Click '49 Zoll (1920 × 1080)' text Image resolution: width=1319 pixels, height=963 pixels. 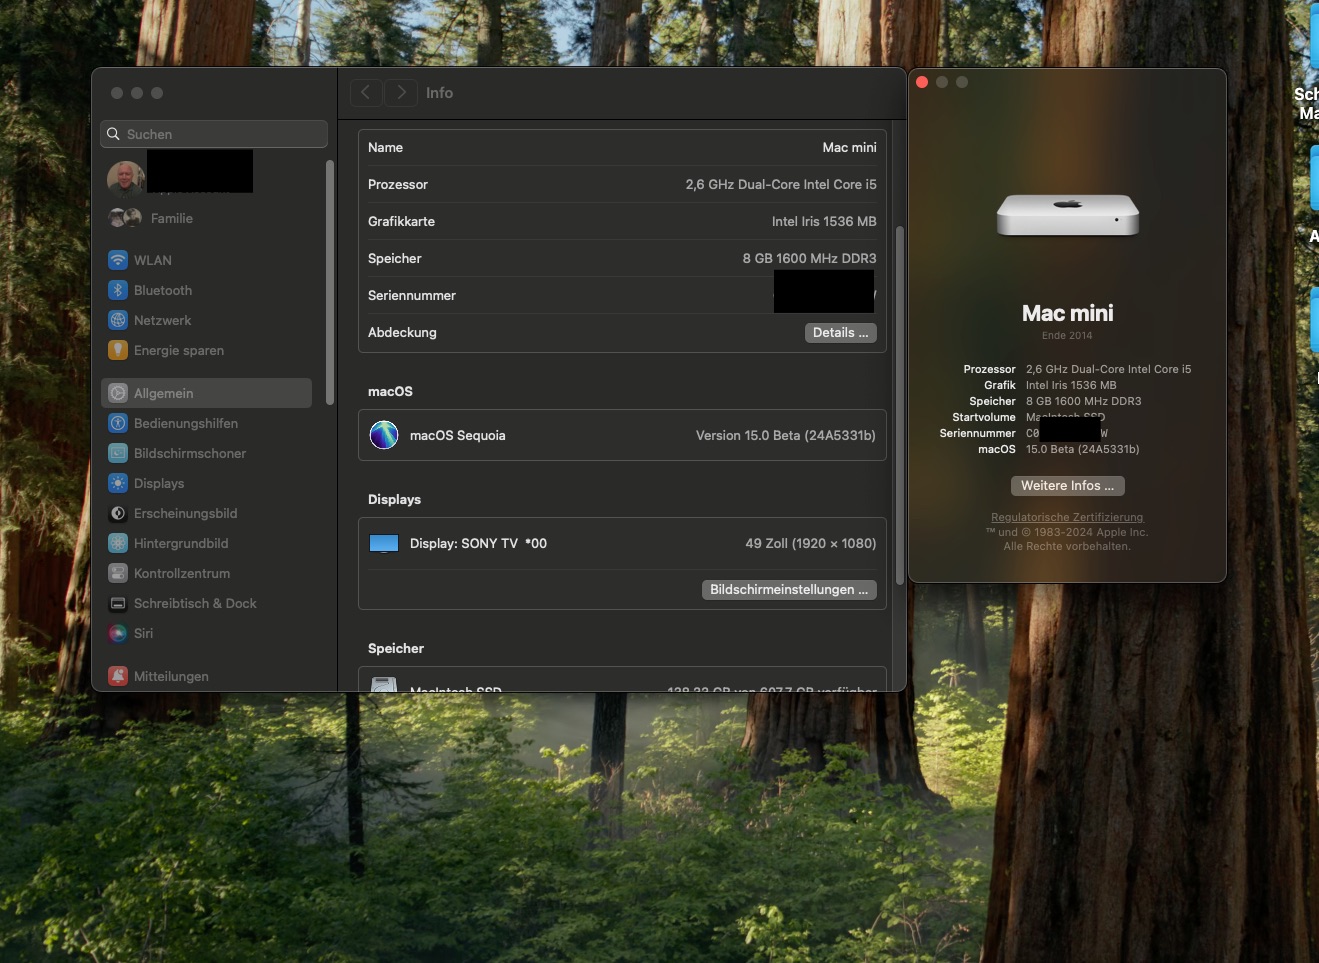(811, 543)
